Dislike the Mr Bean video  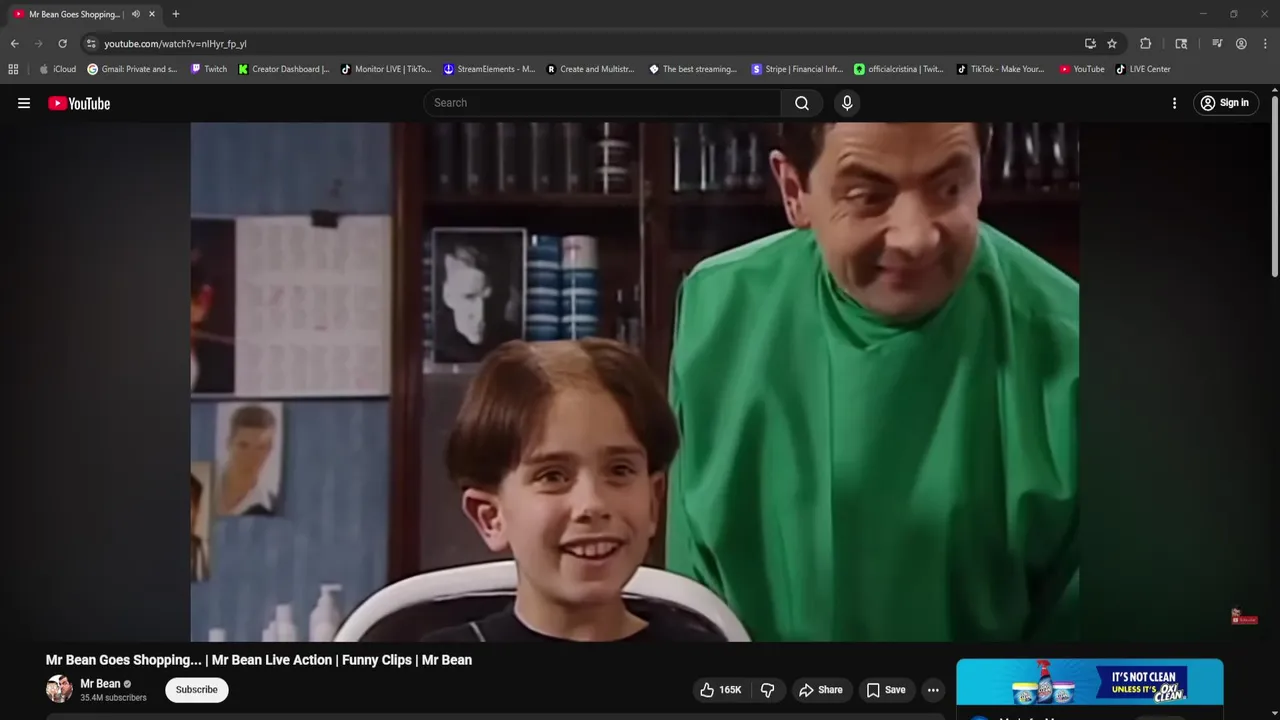tap(767, 690)
